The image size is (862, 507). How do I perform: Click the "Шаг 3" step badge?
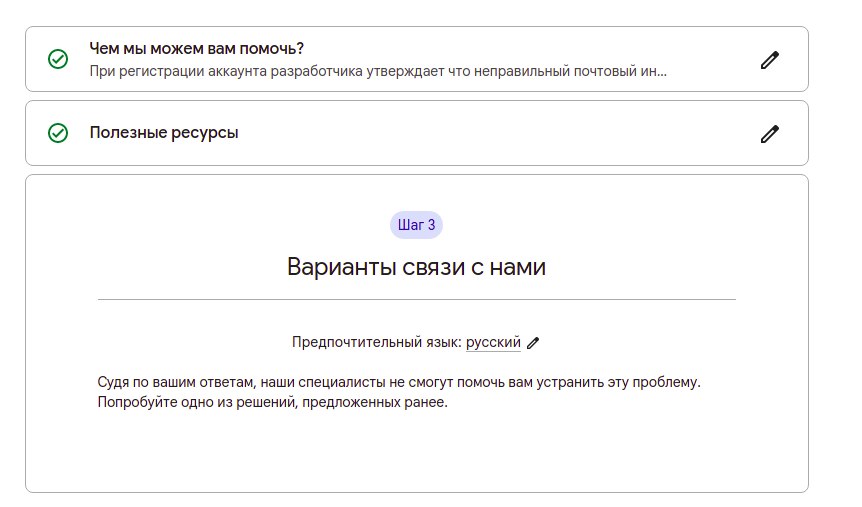(x=416, y=225)
